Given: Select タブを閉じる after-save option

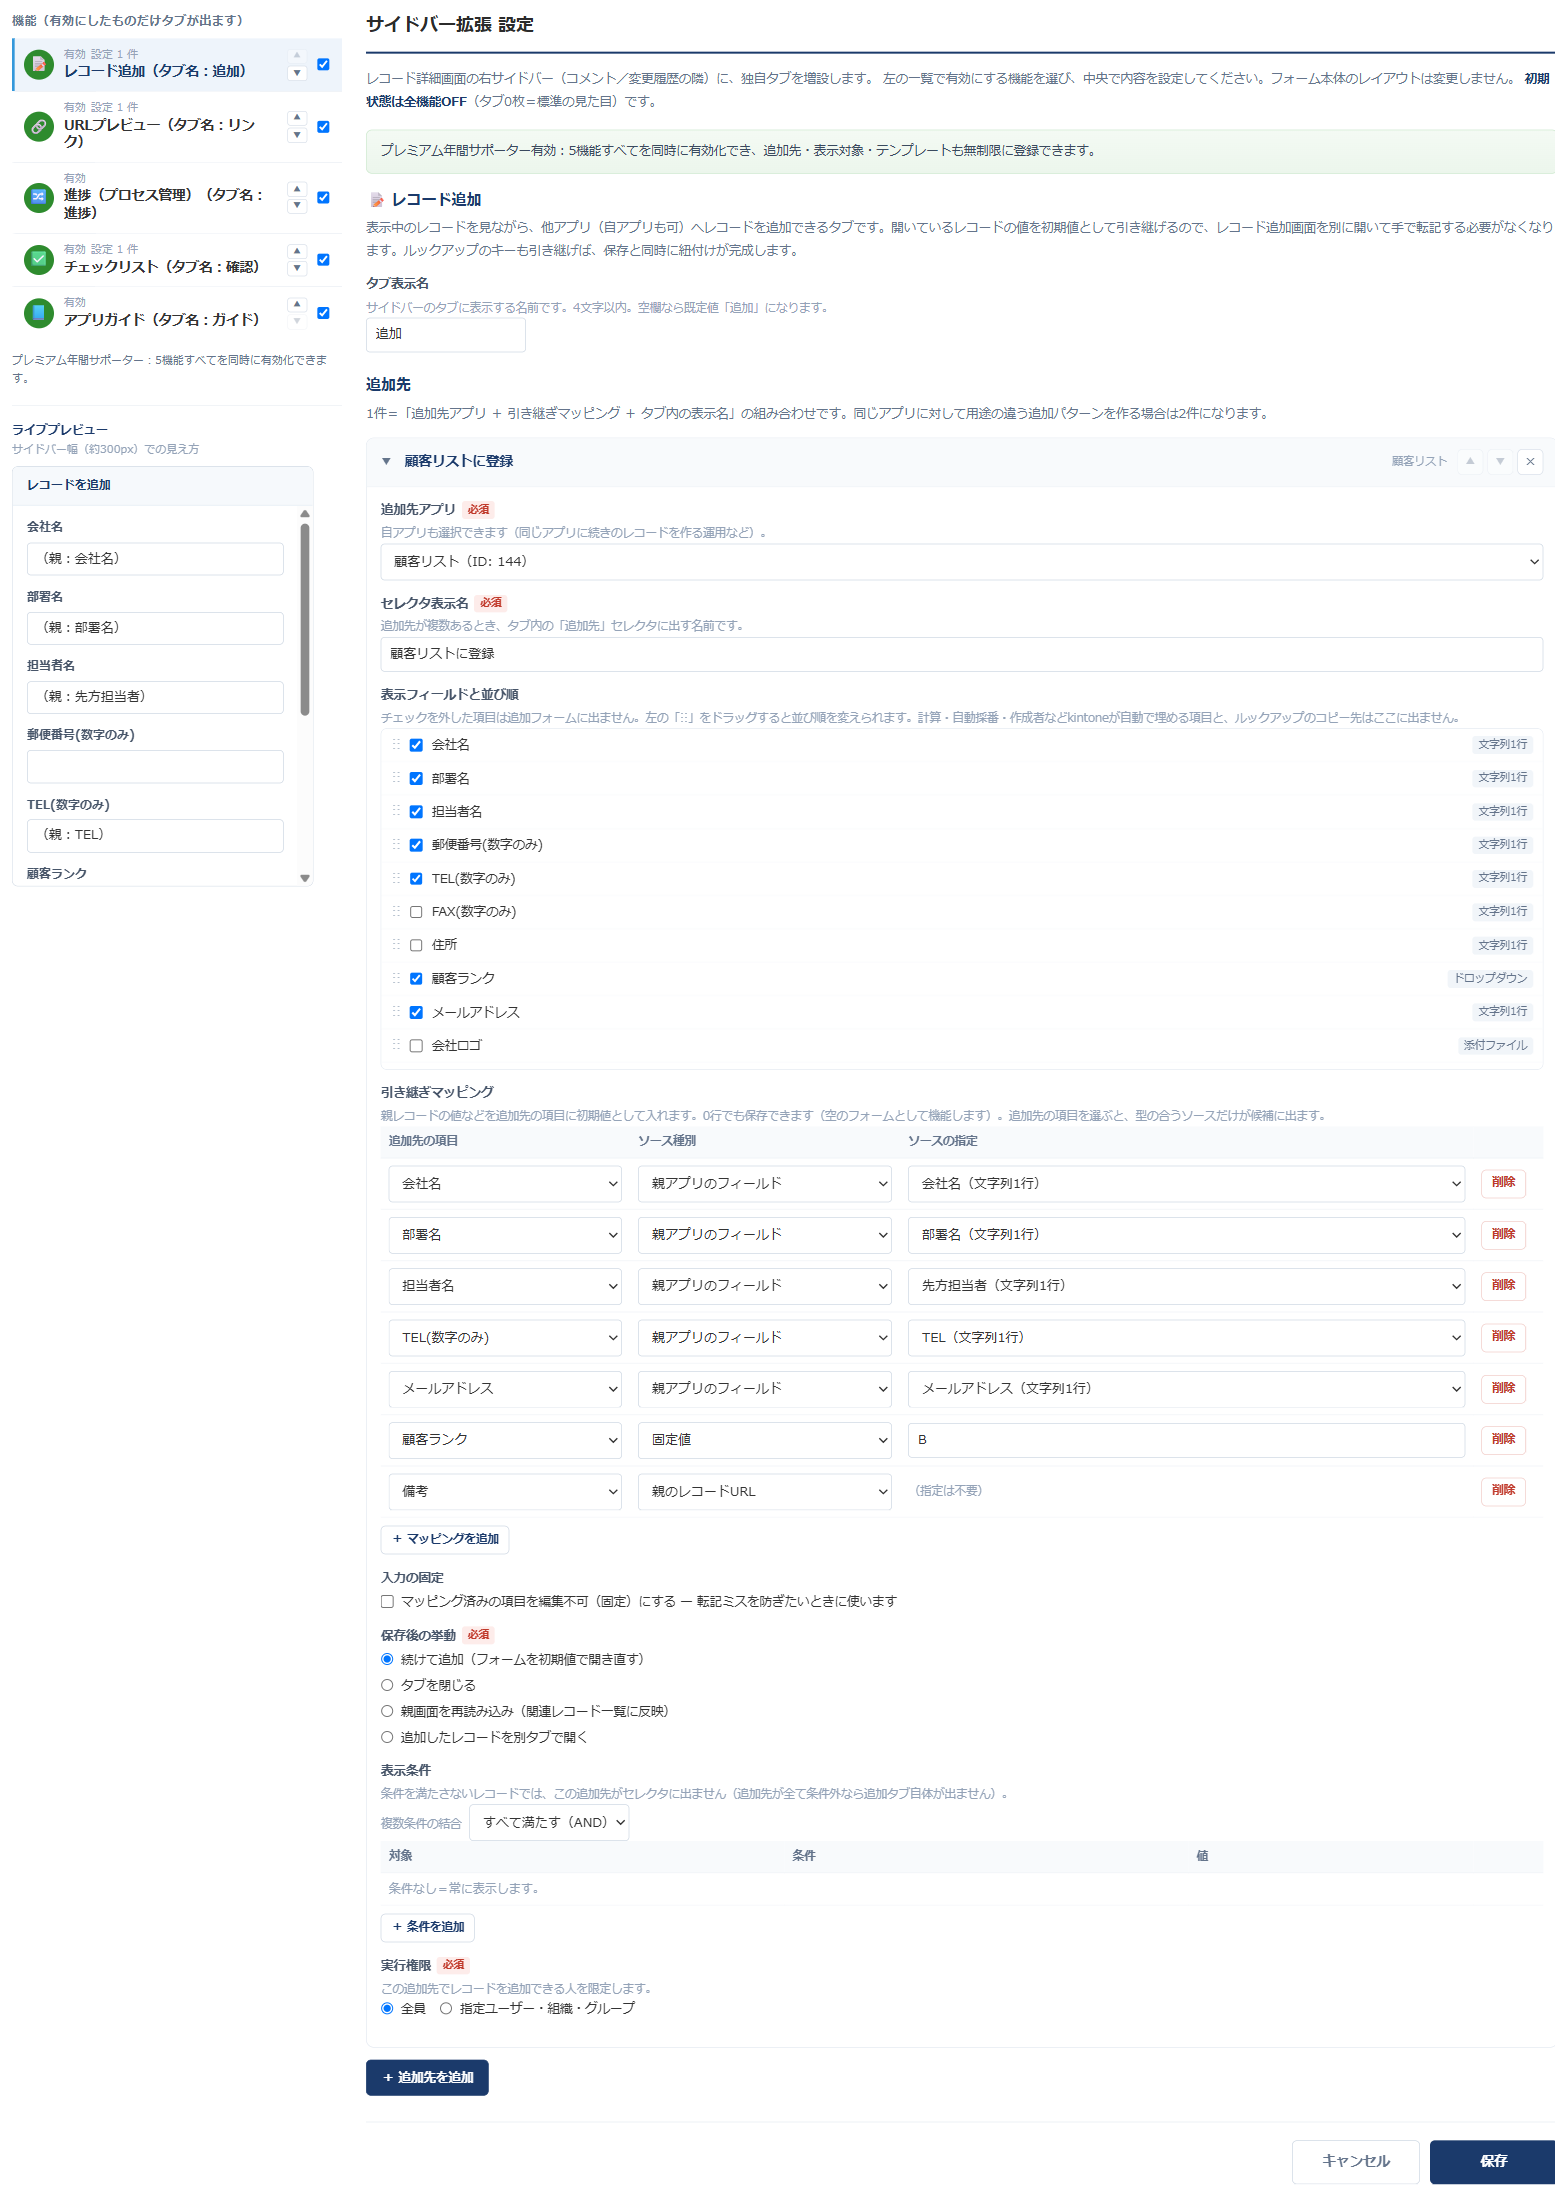Looking at the screenshot, I should [387, 1685].
